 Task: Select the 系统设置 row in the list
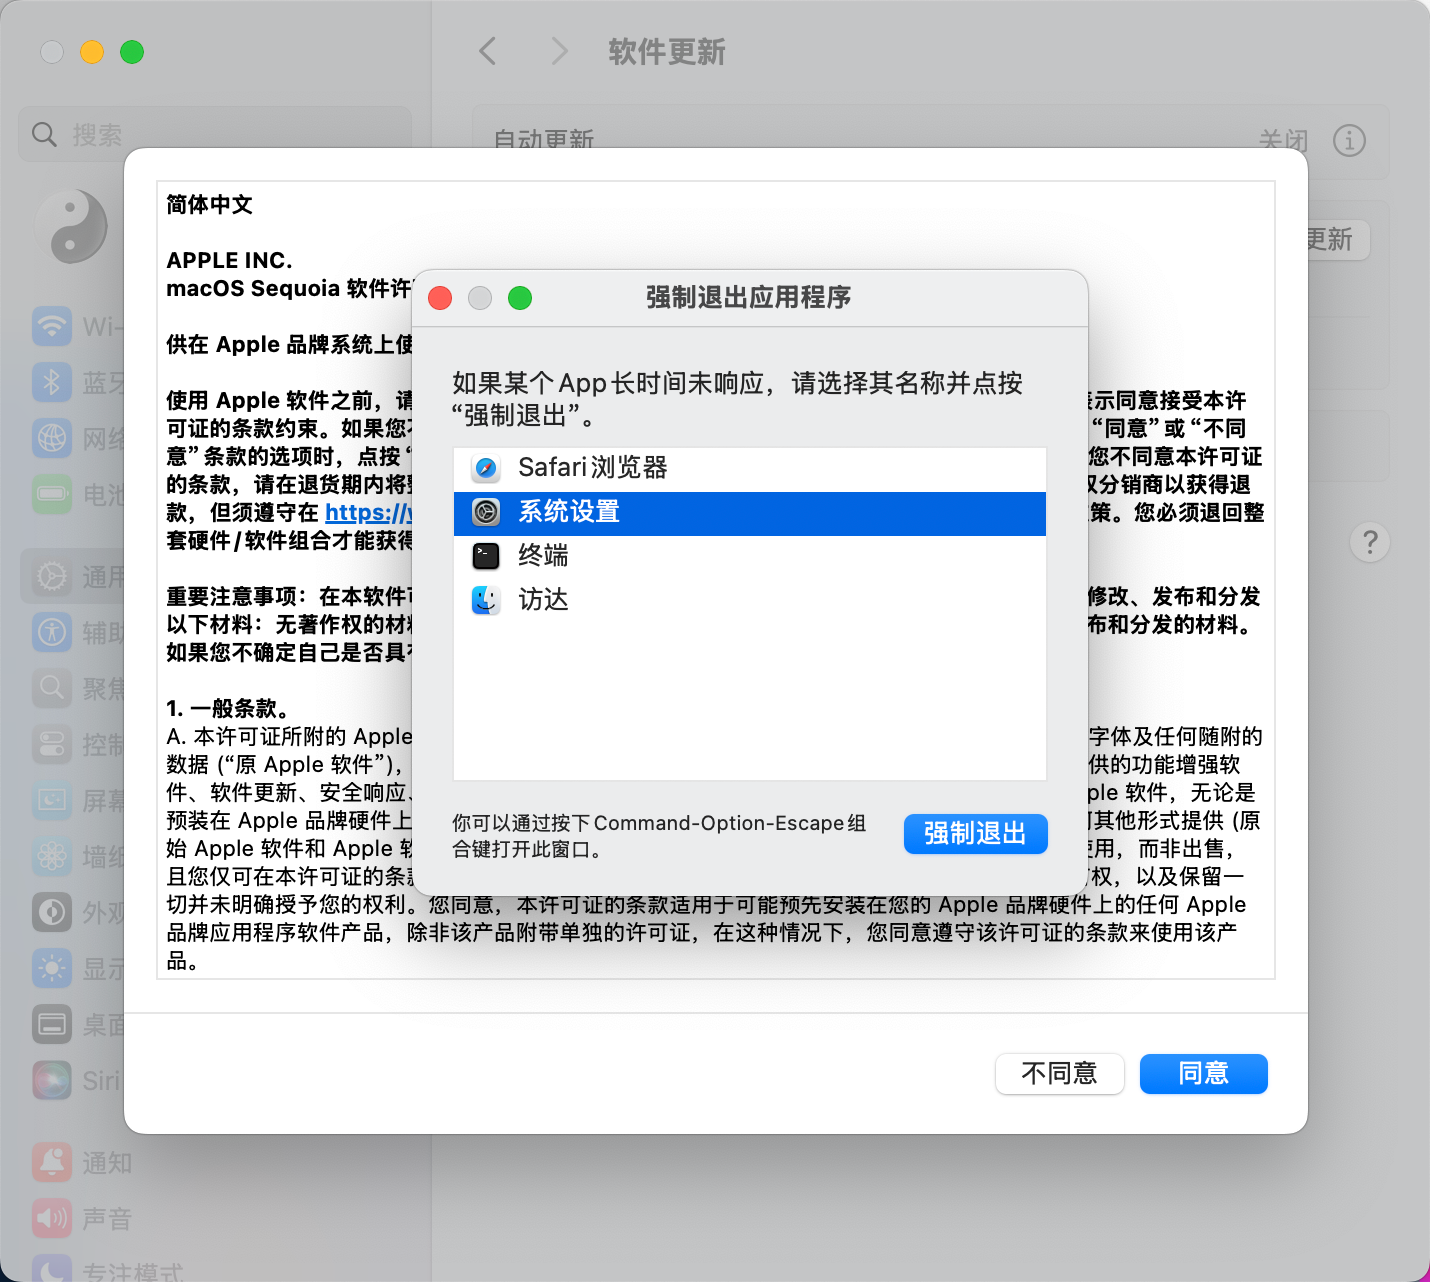749,513
